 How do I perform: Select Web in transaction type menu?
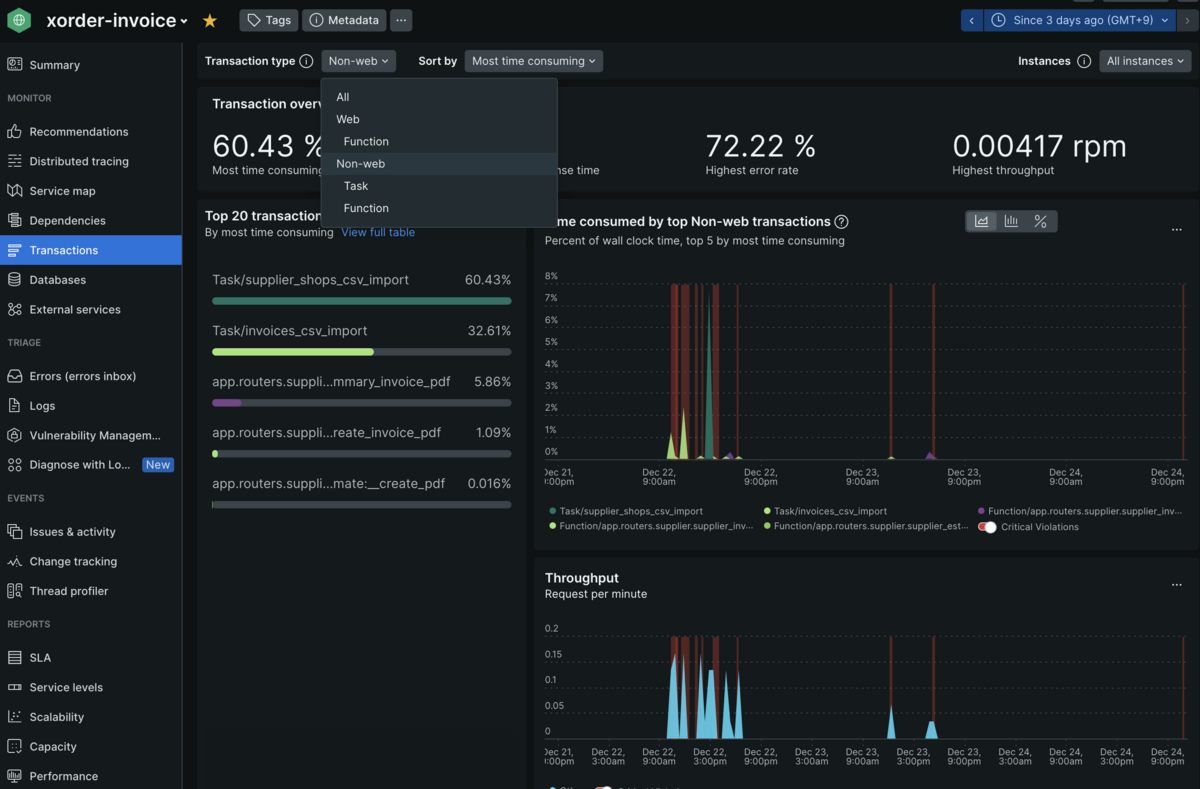pyautogui.click(x=439, y=119)
